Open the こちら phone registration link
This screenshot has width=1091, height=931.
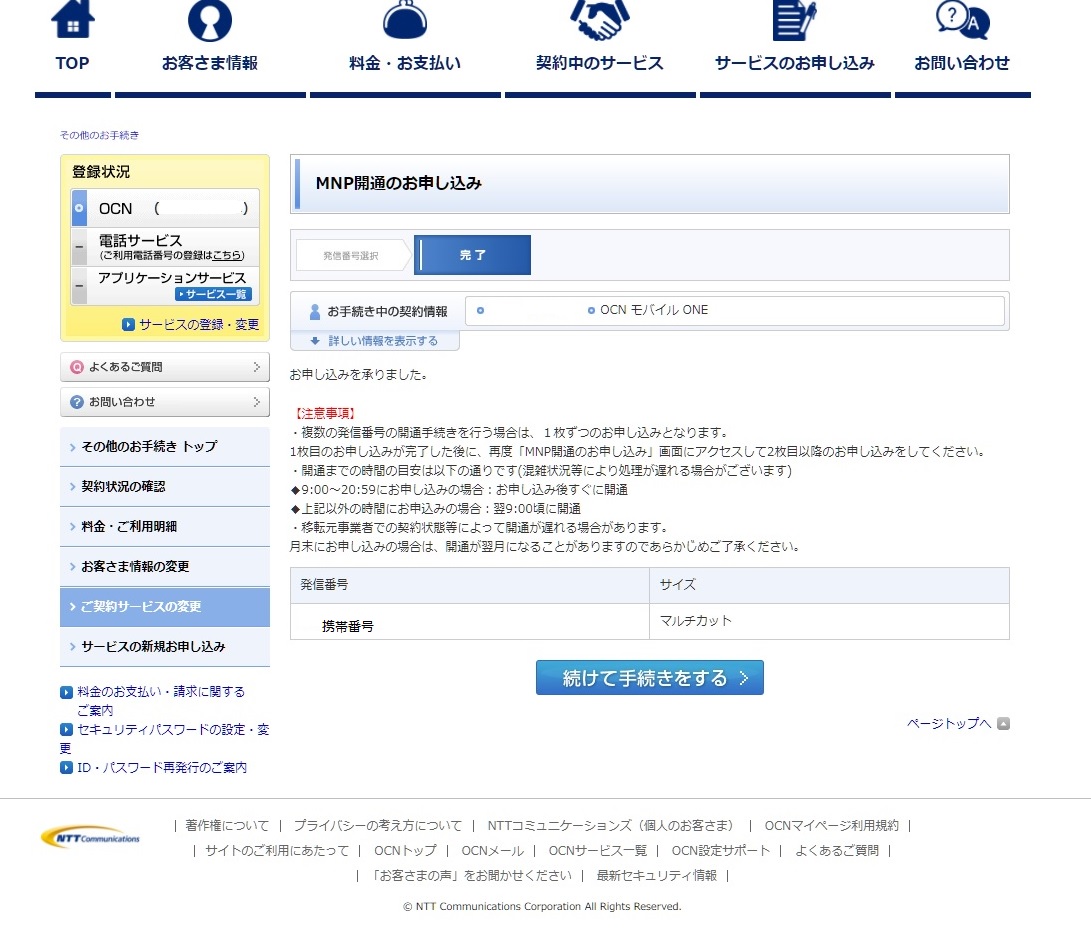tap(228, 255)
